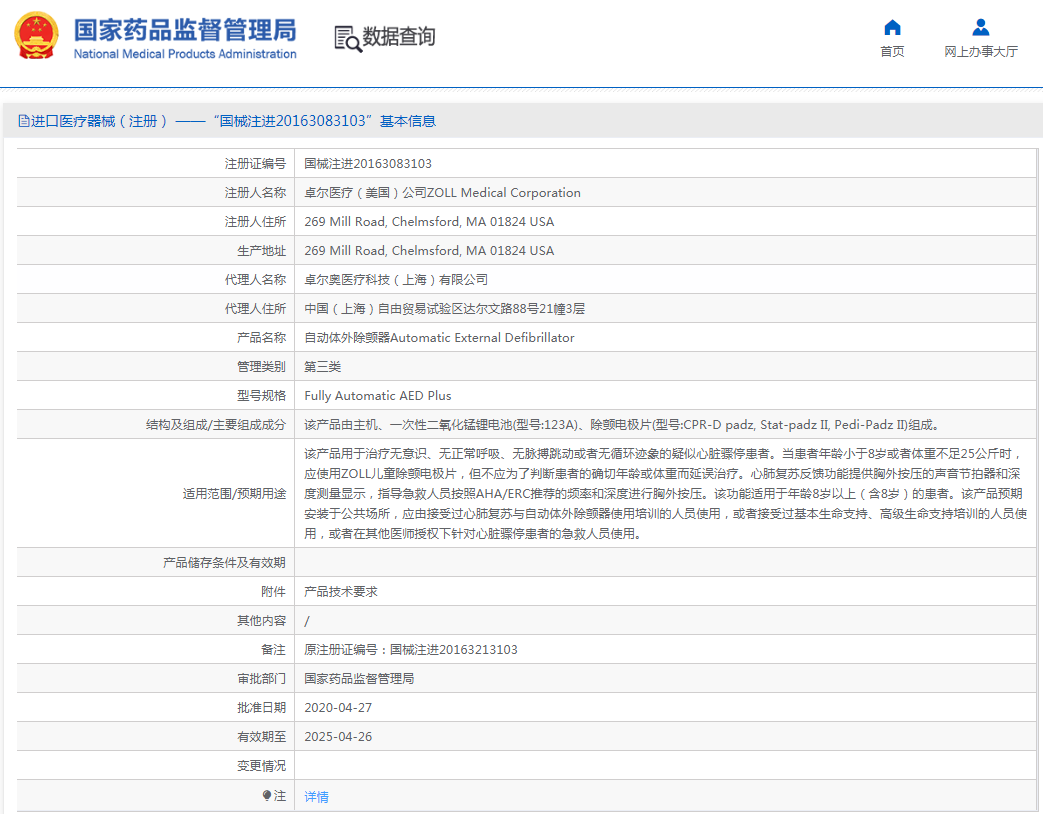Image resolution: width=1043 pixels, height=814 pixels.
Task: Click 卓尔奥医疗科技（上海）有限公司 agent name
Action: point(396,280)
